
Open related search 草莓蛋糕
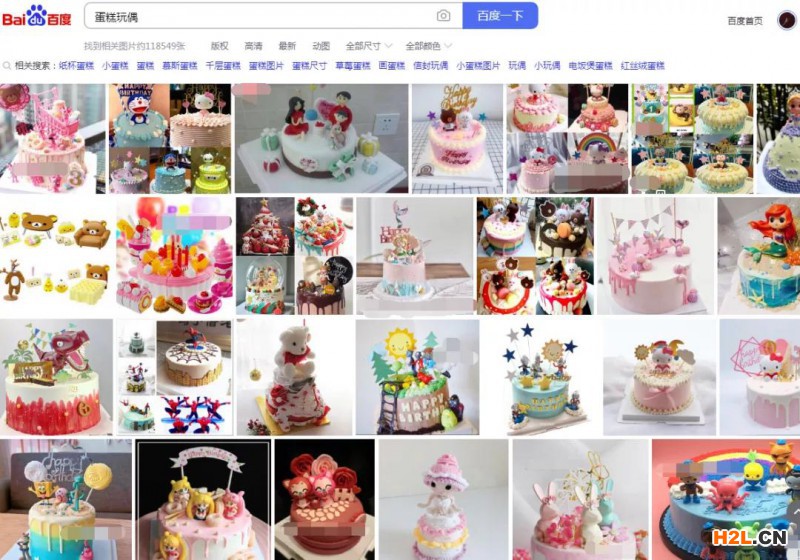(353, 66)
